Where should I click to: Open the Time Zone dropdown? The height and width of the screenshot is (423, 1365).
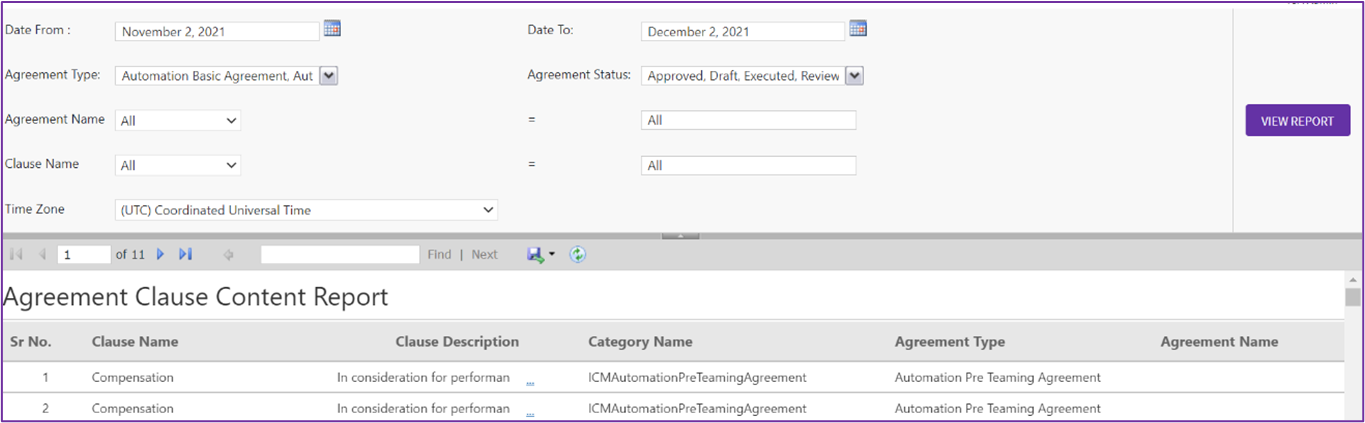click(306, 210)
